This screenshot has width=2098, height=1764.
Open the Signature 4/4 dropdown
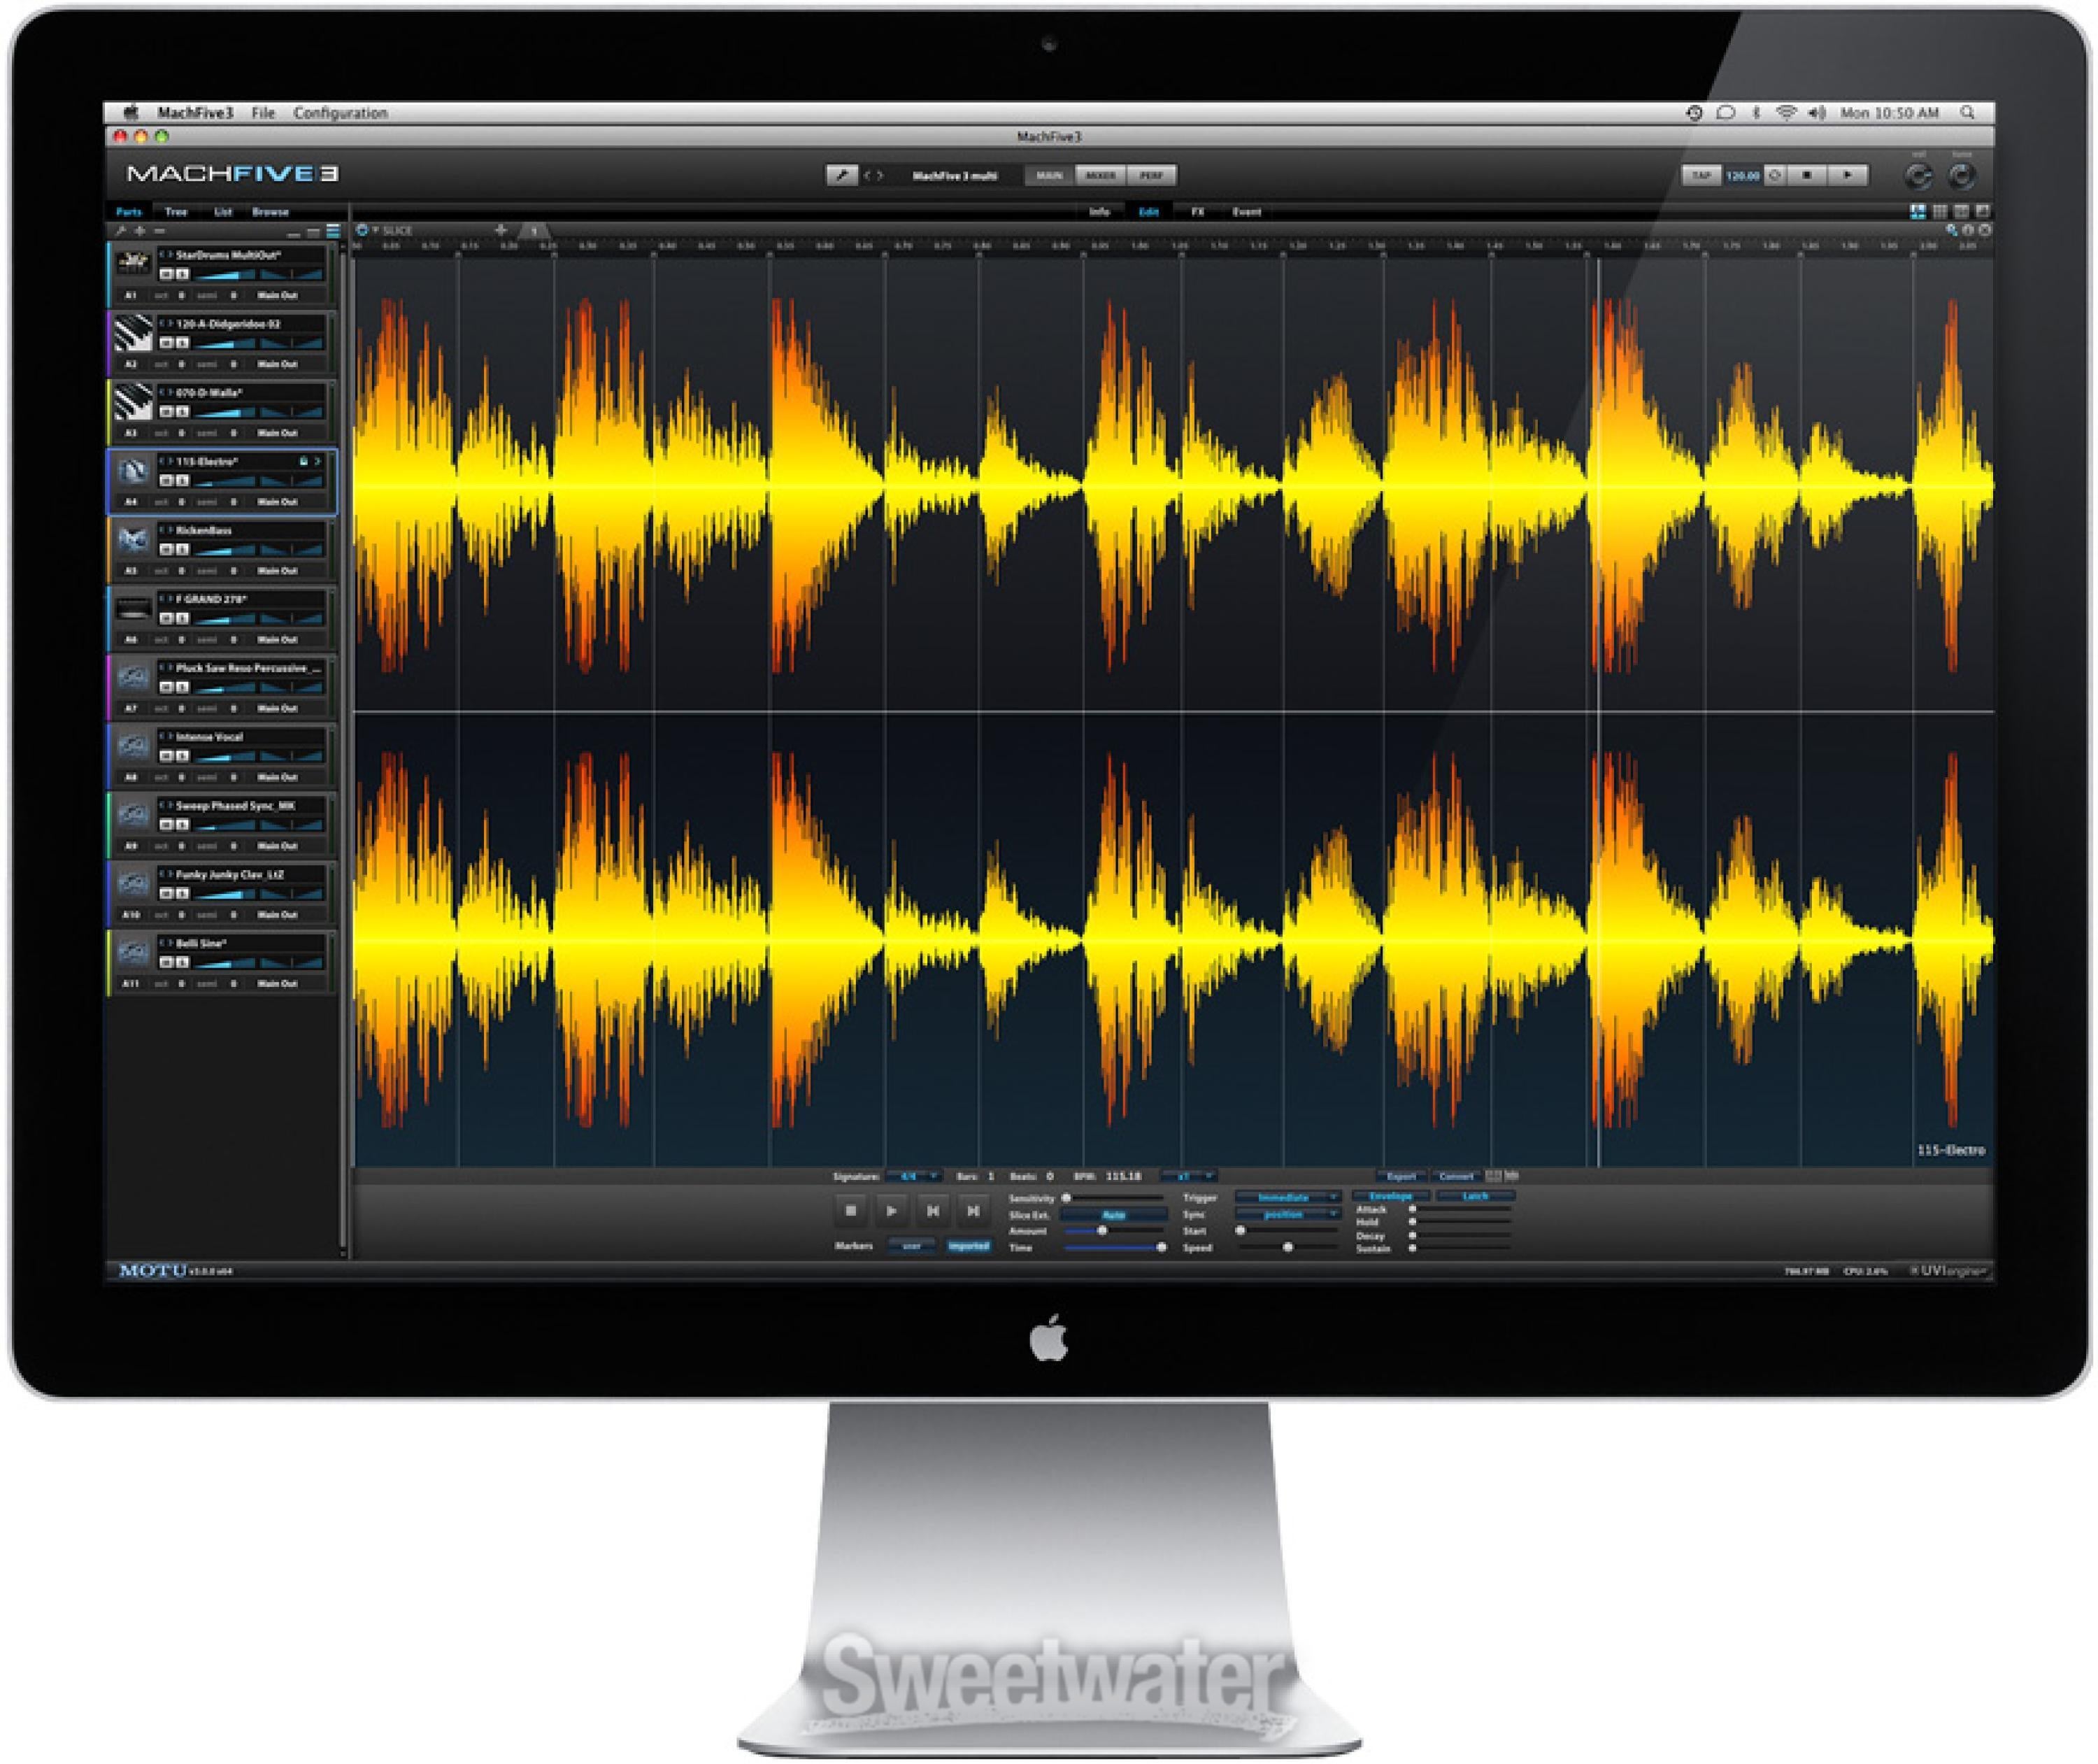[914, 1177]
